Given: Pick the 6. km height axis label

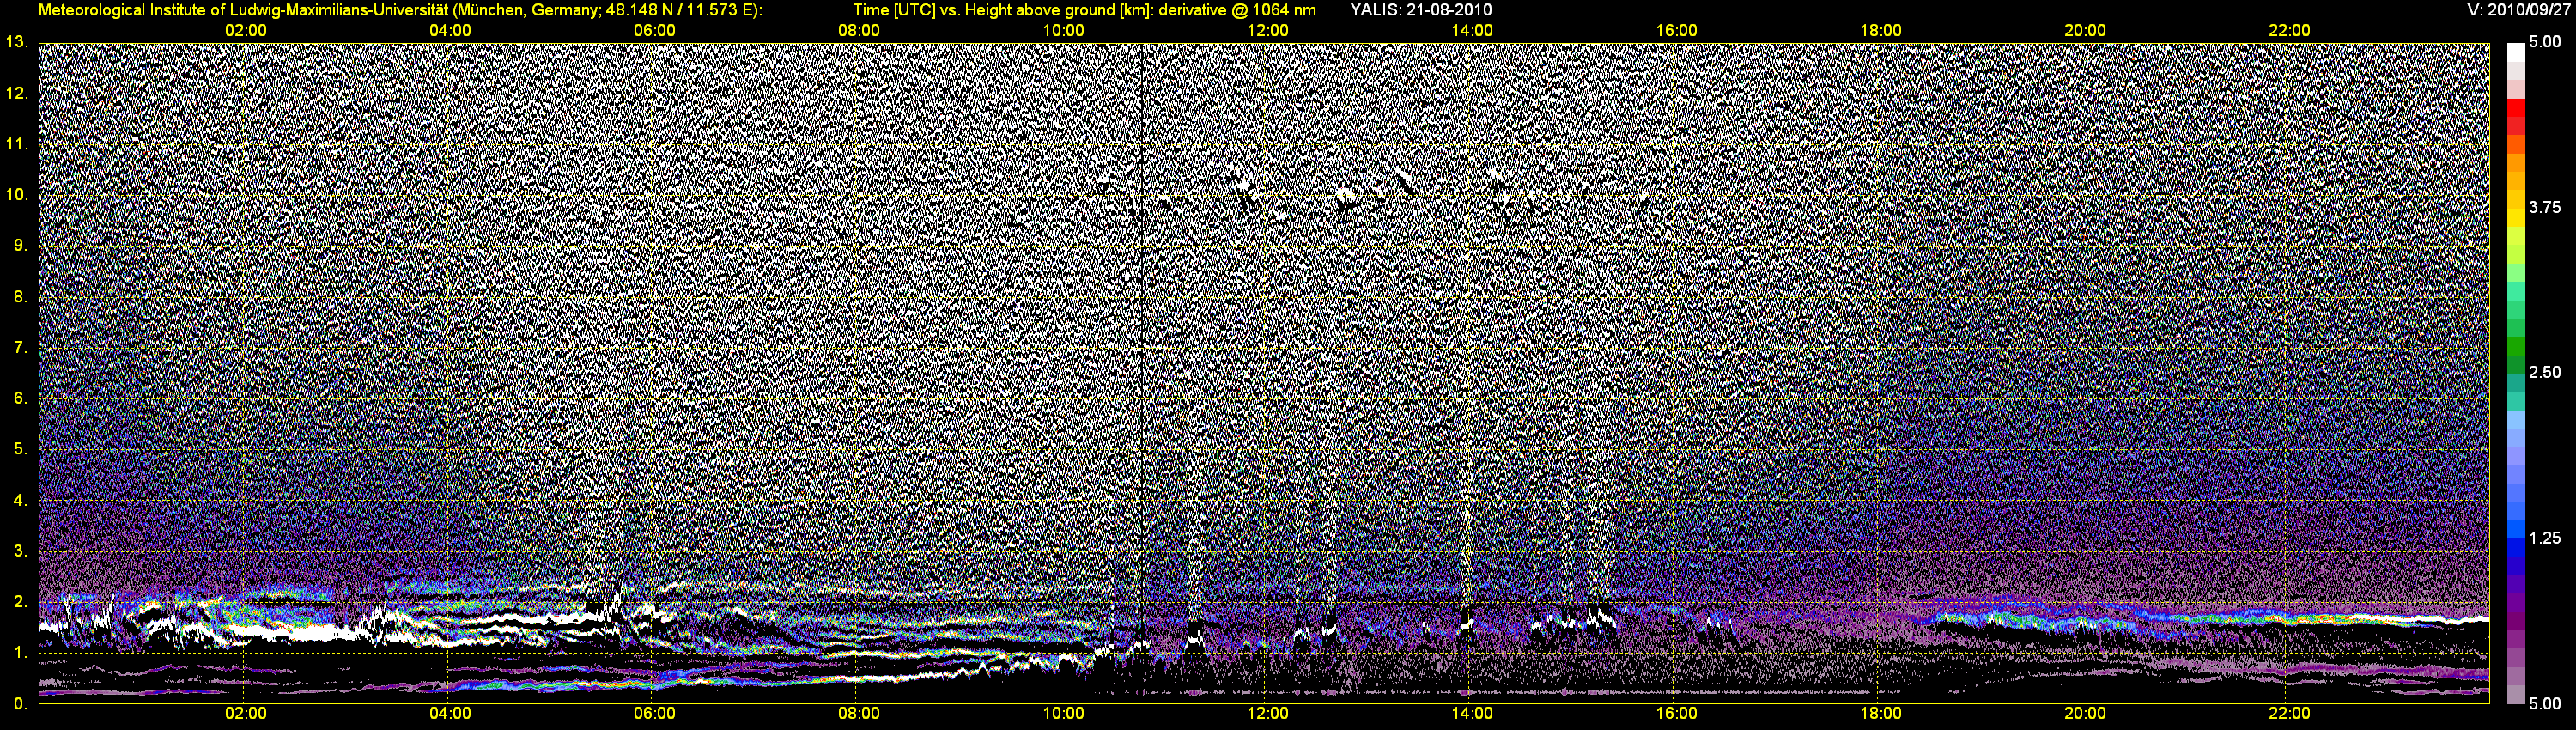Looking at the screenshot, I should click(20, 398).
